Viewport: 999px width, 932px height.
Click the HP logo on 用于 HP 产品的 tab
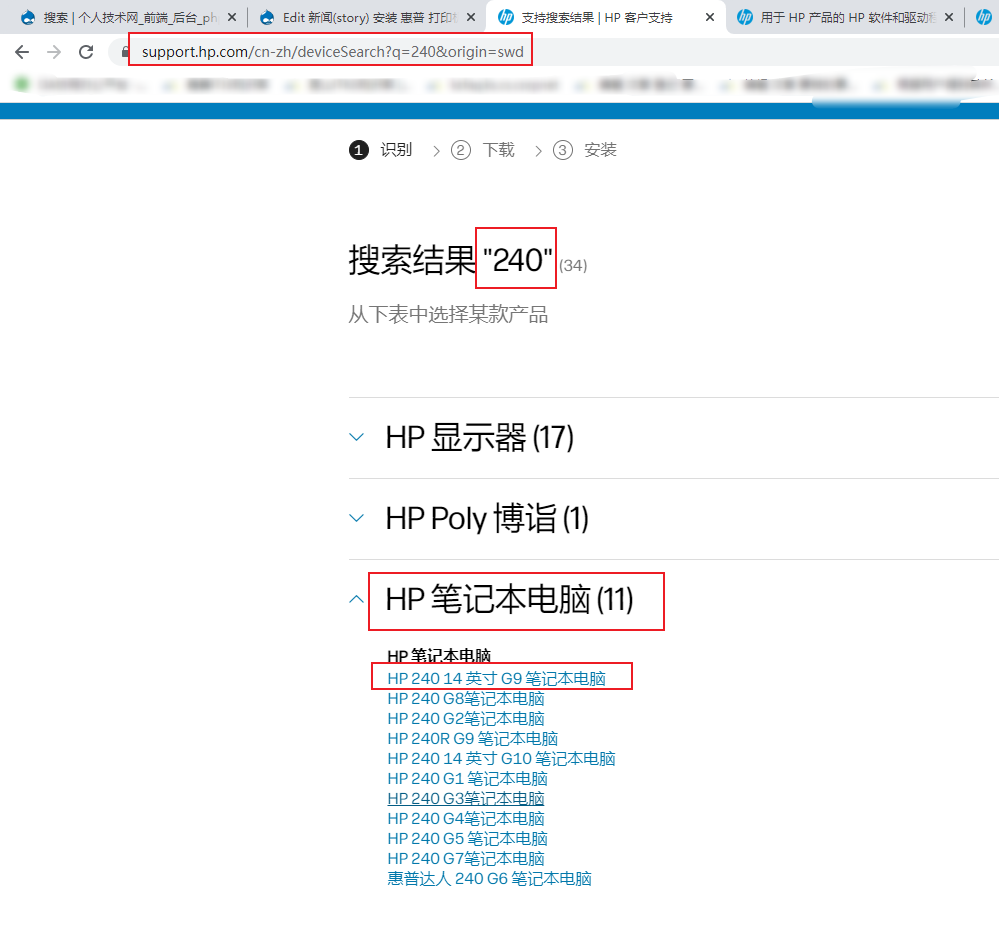[x=745, y=17]
